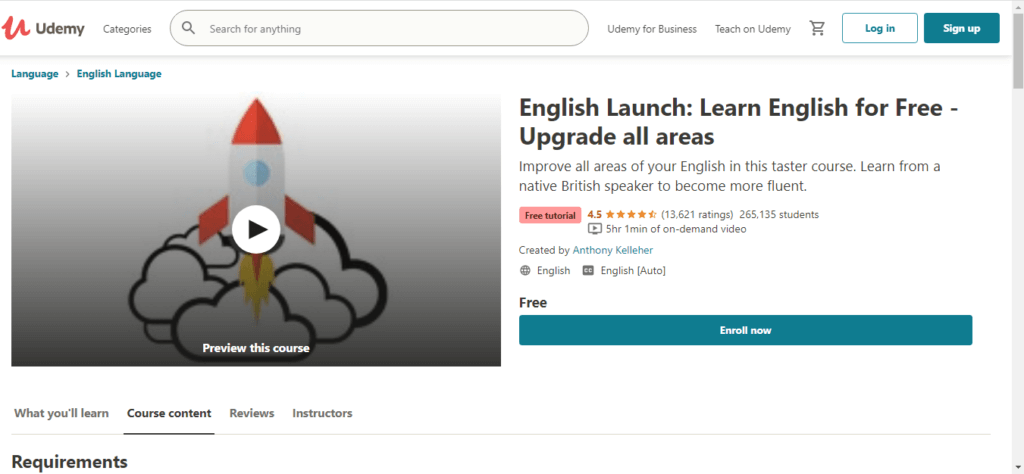Image resolution: width=1024 pixels, height=474 pixels.
Task: Click the 13,621 ratings text
Action: 697,214
